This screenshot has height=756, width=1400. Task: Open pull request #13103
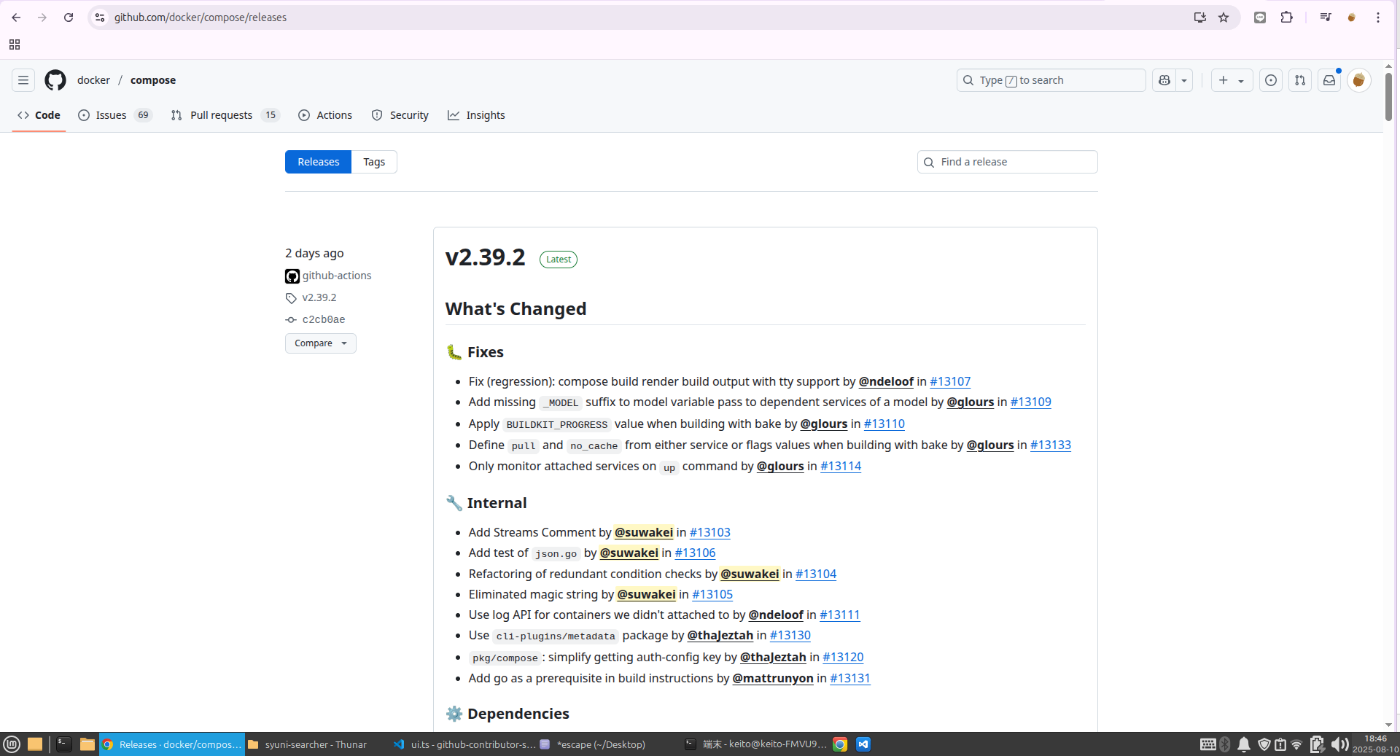[710, 532]
